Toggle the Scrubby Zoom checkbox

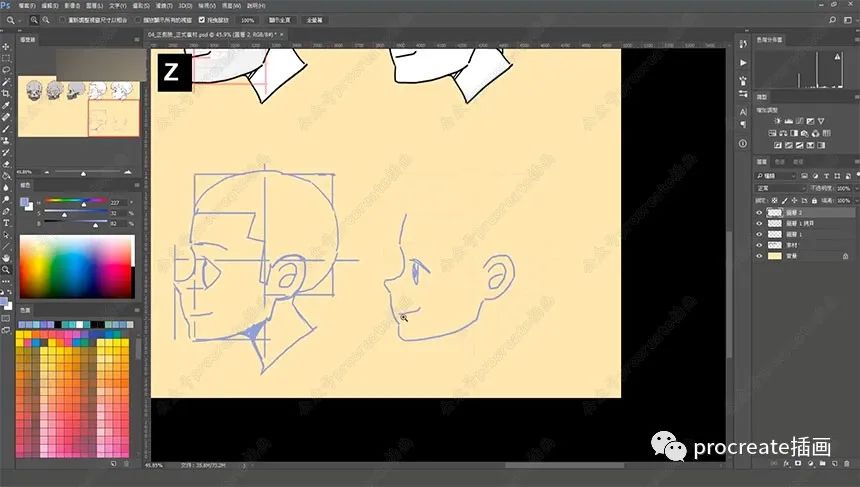point(203,19)
